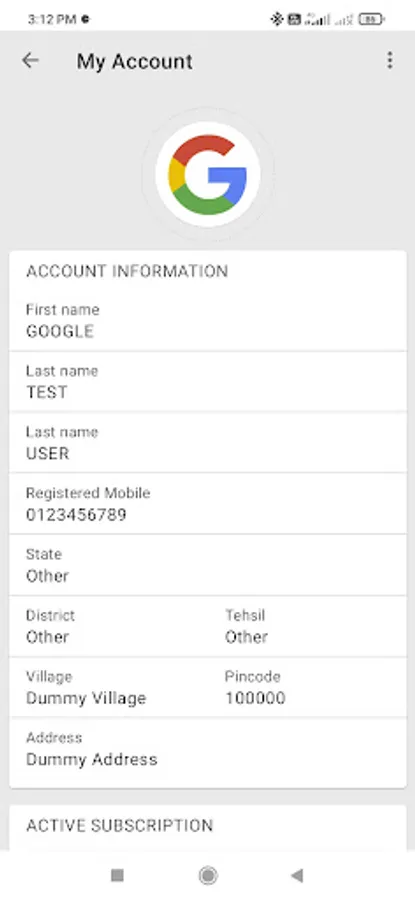This screenshot has width=415, height=900.
Task: Open the District Other field
Action: point(109,626)
